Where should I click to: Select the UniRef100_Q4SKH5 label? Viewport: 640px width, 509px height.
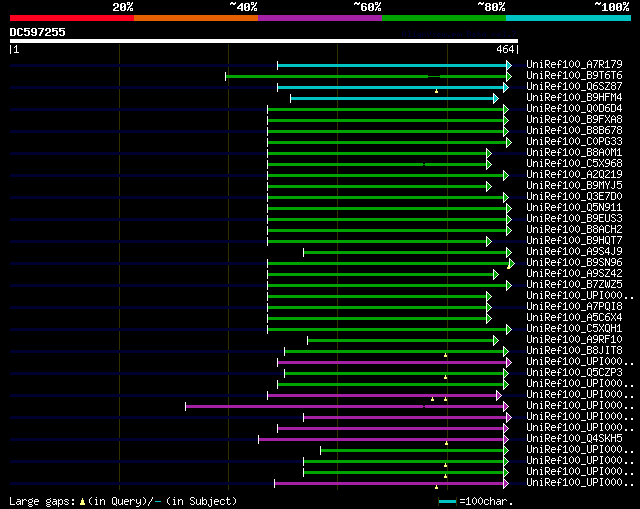(x=574, y=439)
